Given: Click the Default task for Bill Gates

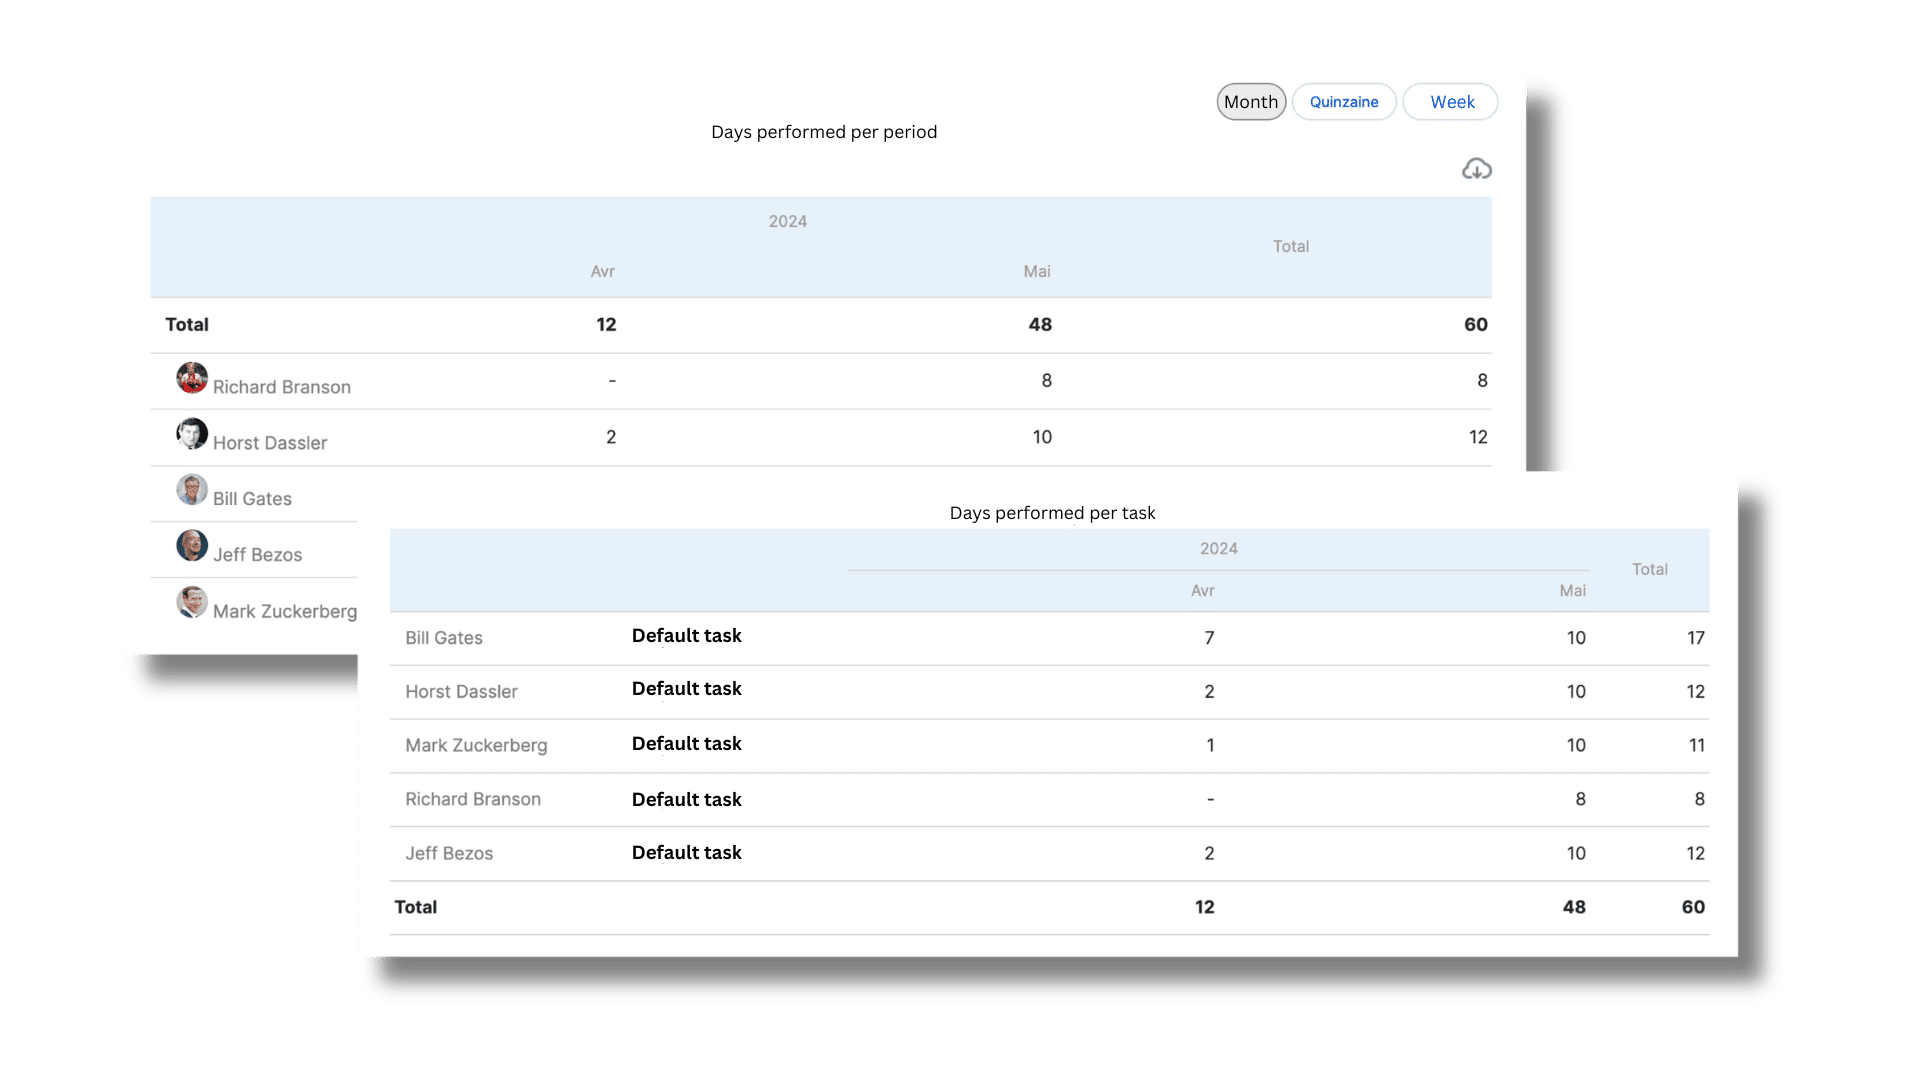Looking at the screenshot, I should [686, 636].
